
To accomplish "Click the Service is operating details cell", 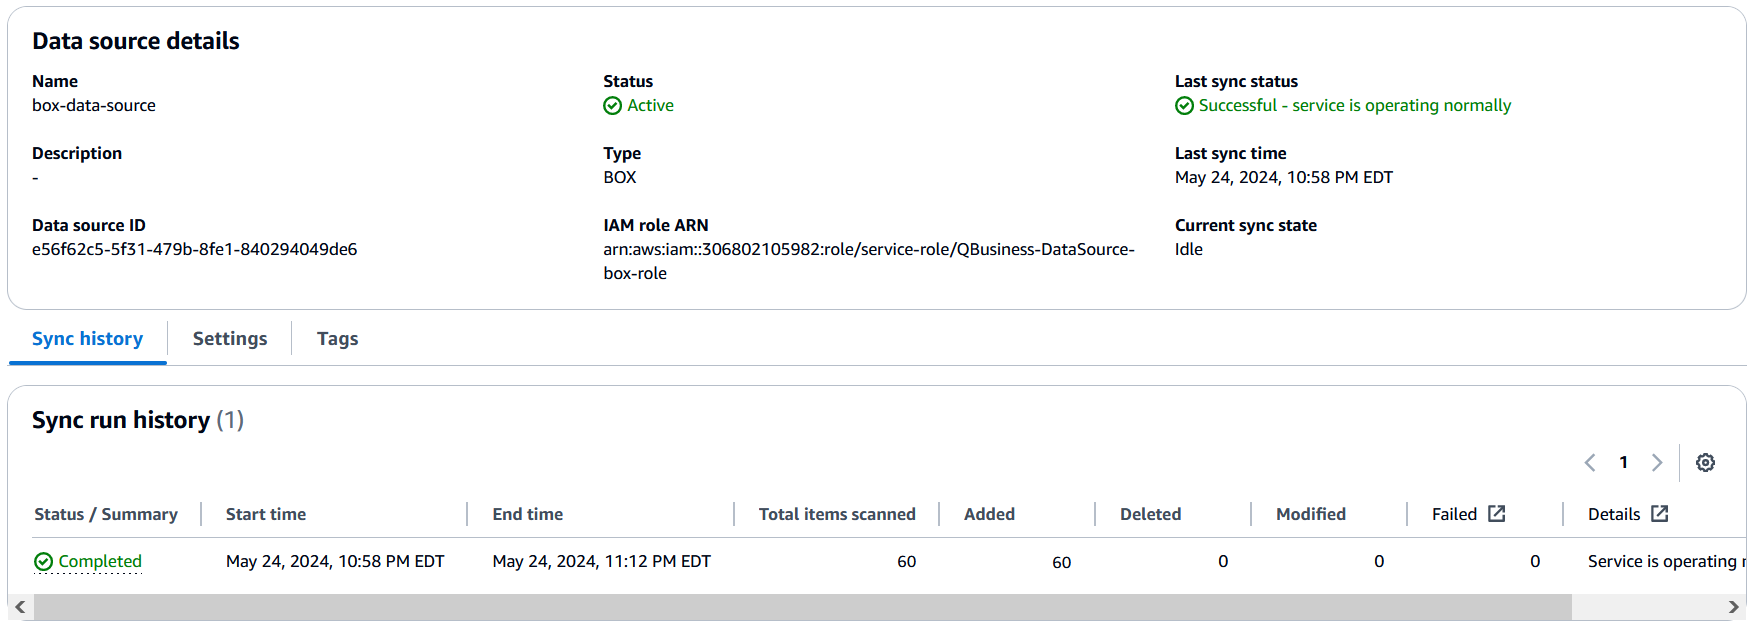I will click(x=1666, y=562).
